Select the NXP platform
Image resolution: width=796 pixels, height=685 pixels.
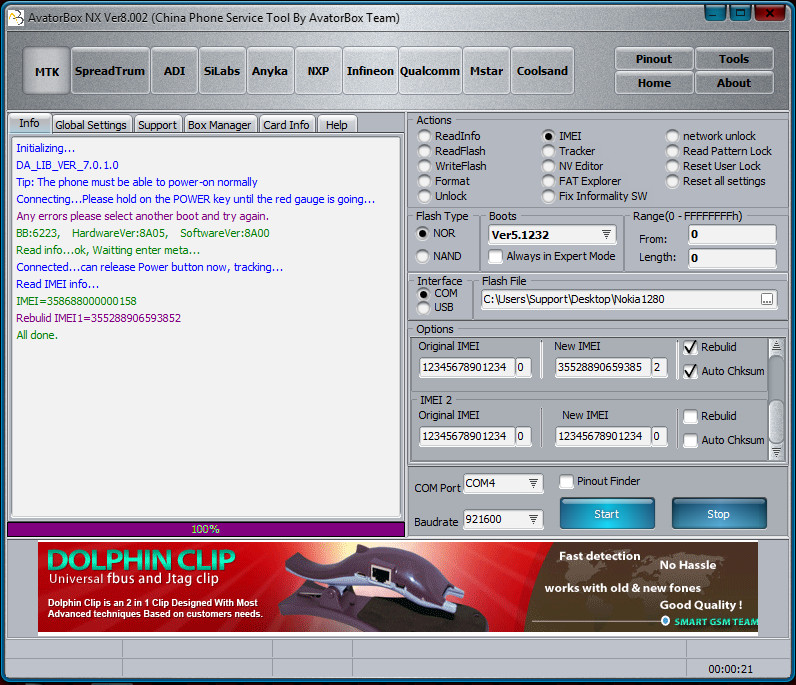pos(318,71)
